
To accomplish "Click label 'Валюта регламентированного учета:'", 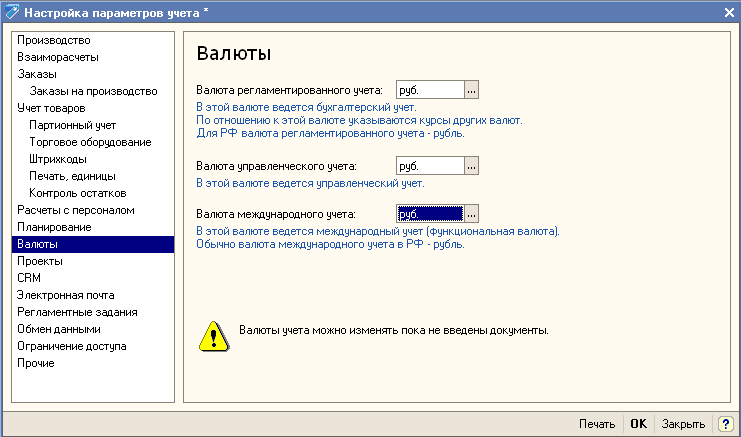I will [289, 90].
